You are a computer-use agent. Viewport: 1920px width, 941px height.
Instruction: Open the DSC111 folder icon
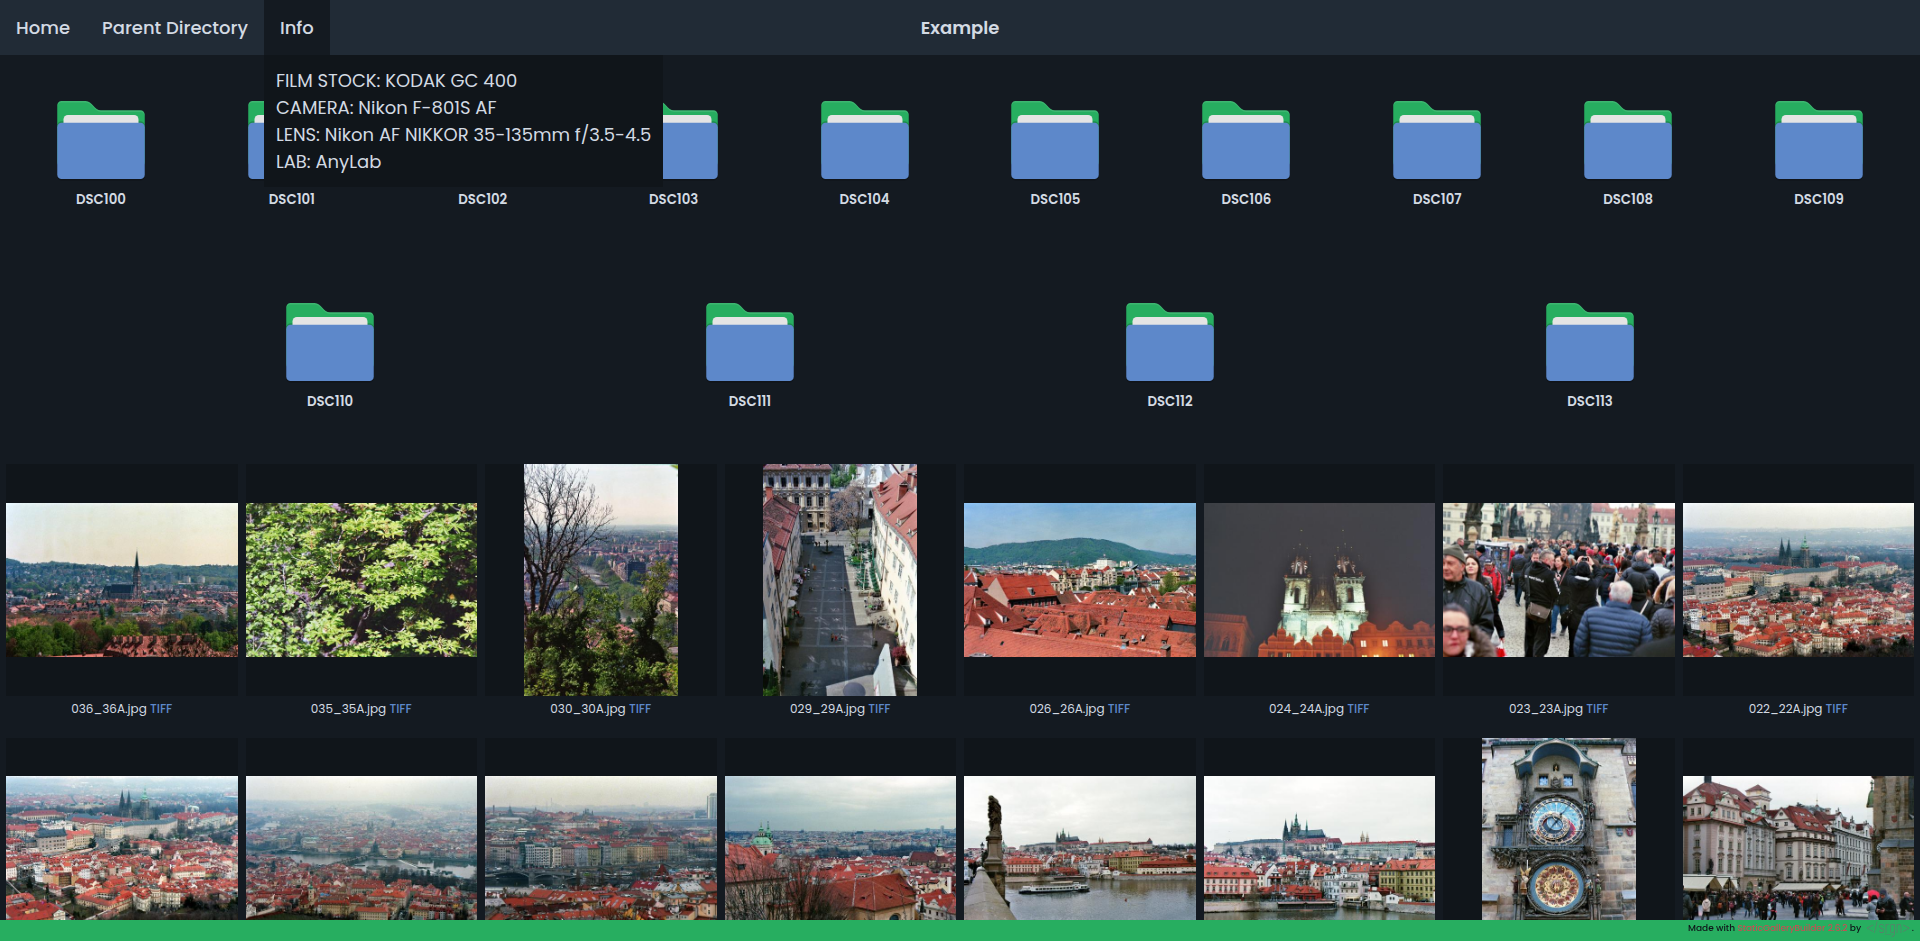click(x=750, y=343)
